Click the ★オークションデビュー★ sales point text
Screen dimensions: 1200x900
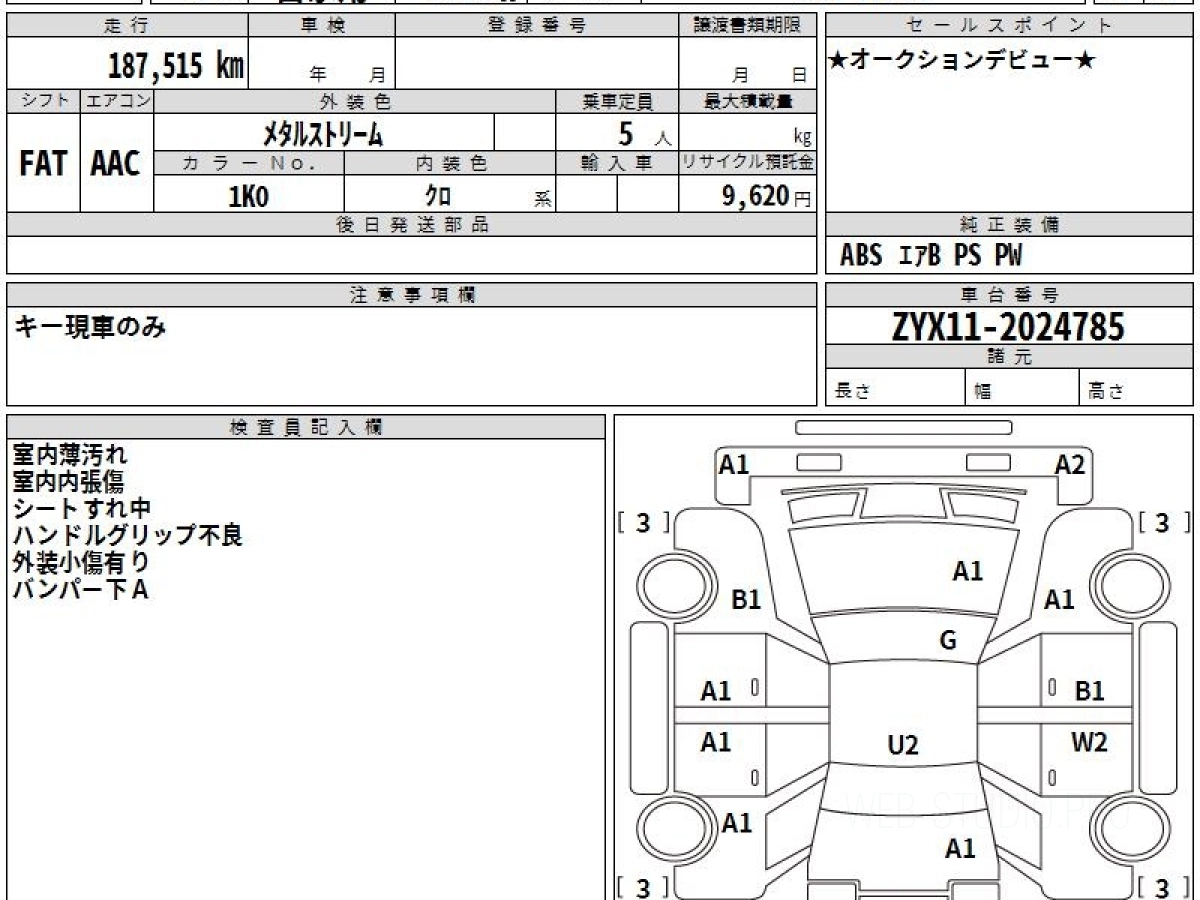(x=961, y=61)
